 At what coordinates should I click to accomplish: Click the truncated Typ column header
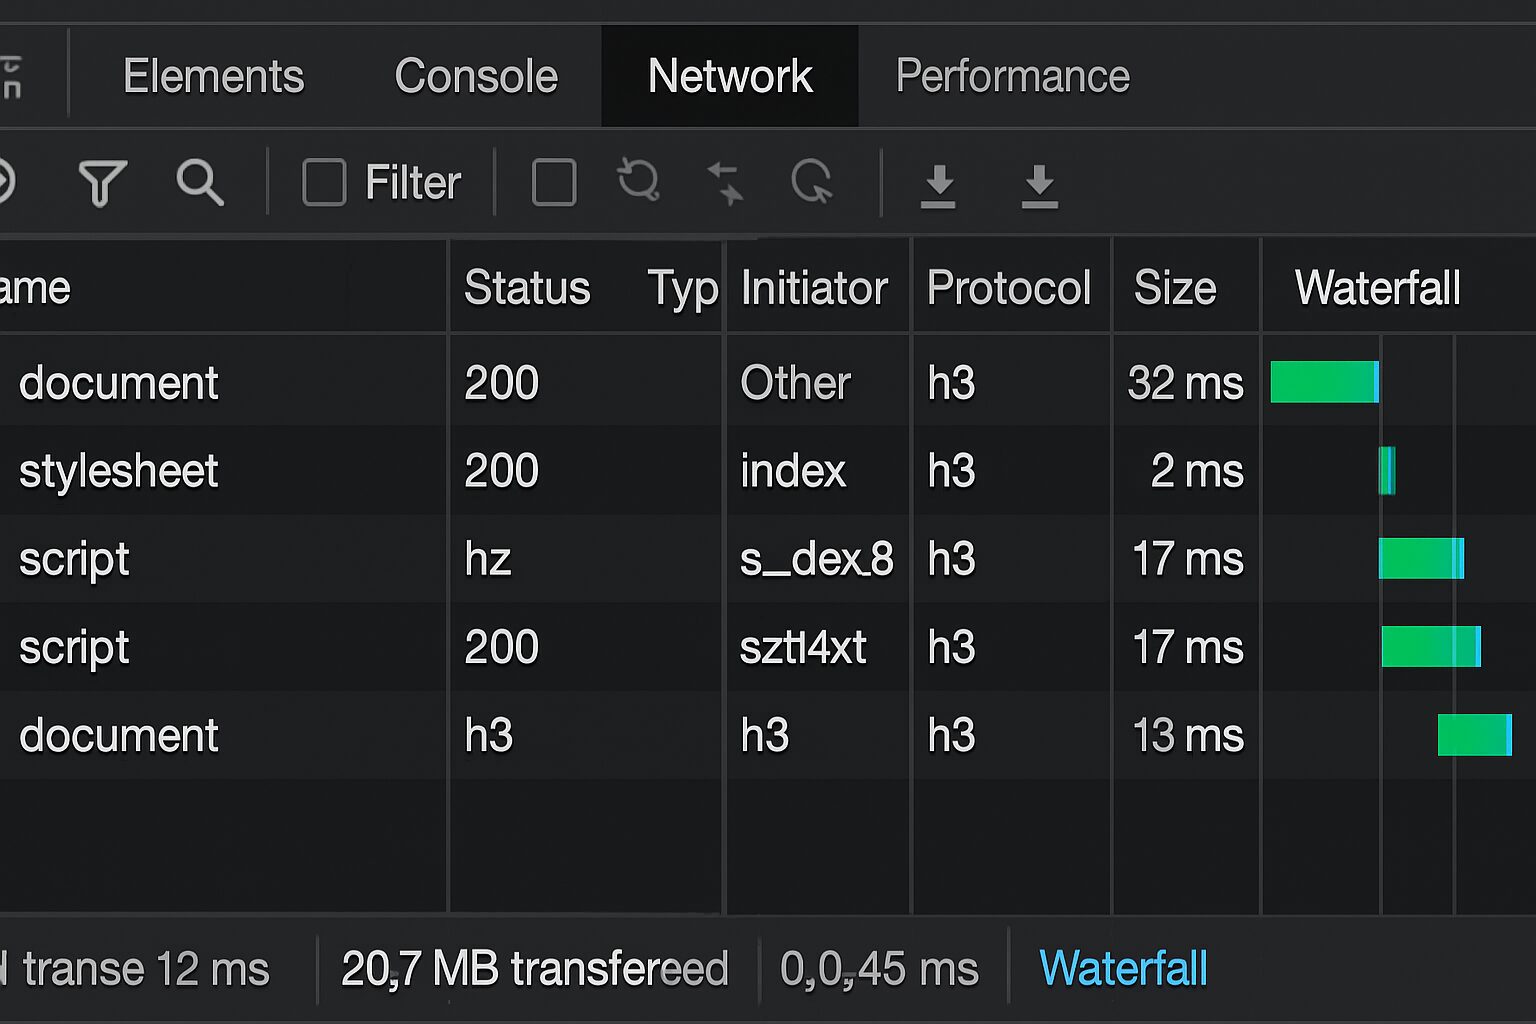(682, 289)
